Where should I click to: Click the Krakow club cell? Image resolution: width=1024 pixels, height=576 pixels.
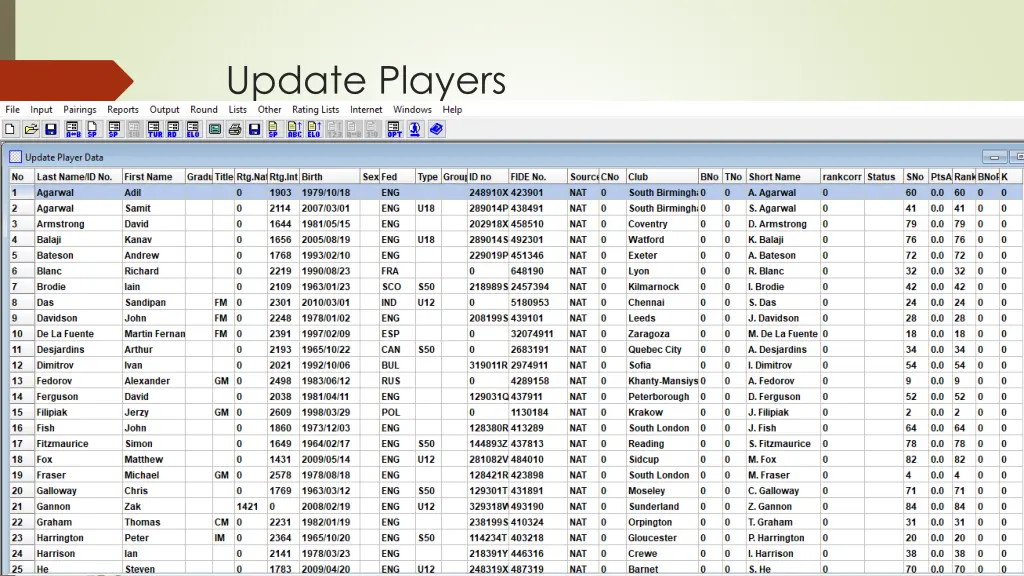646,413
